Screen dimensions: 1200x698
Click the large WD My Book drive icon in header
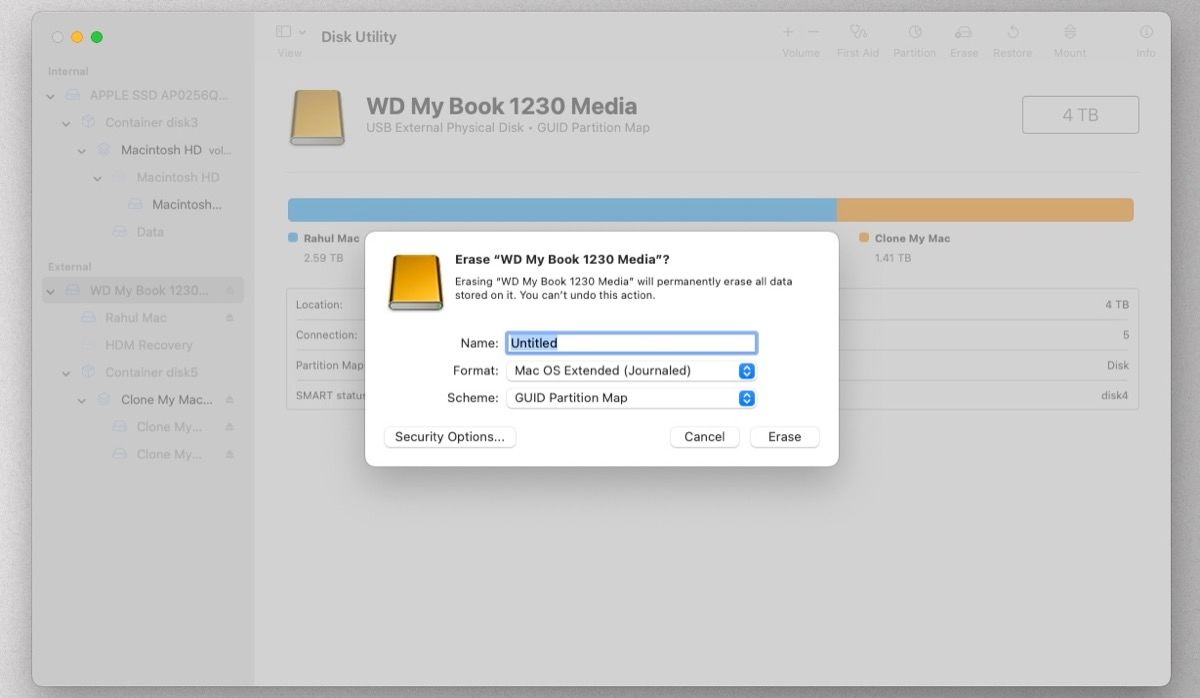(x=317, y=118)
